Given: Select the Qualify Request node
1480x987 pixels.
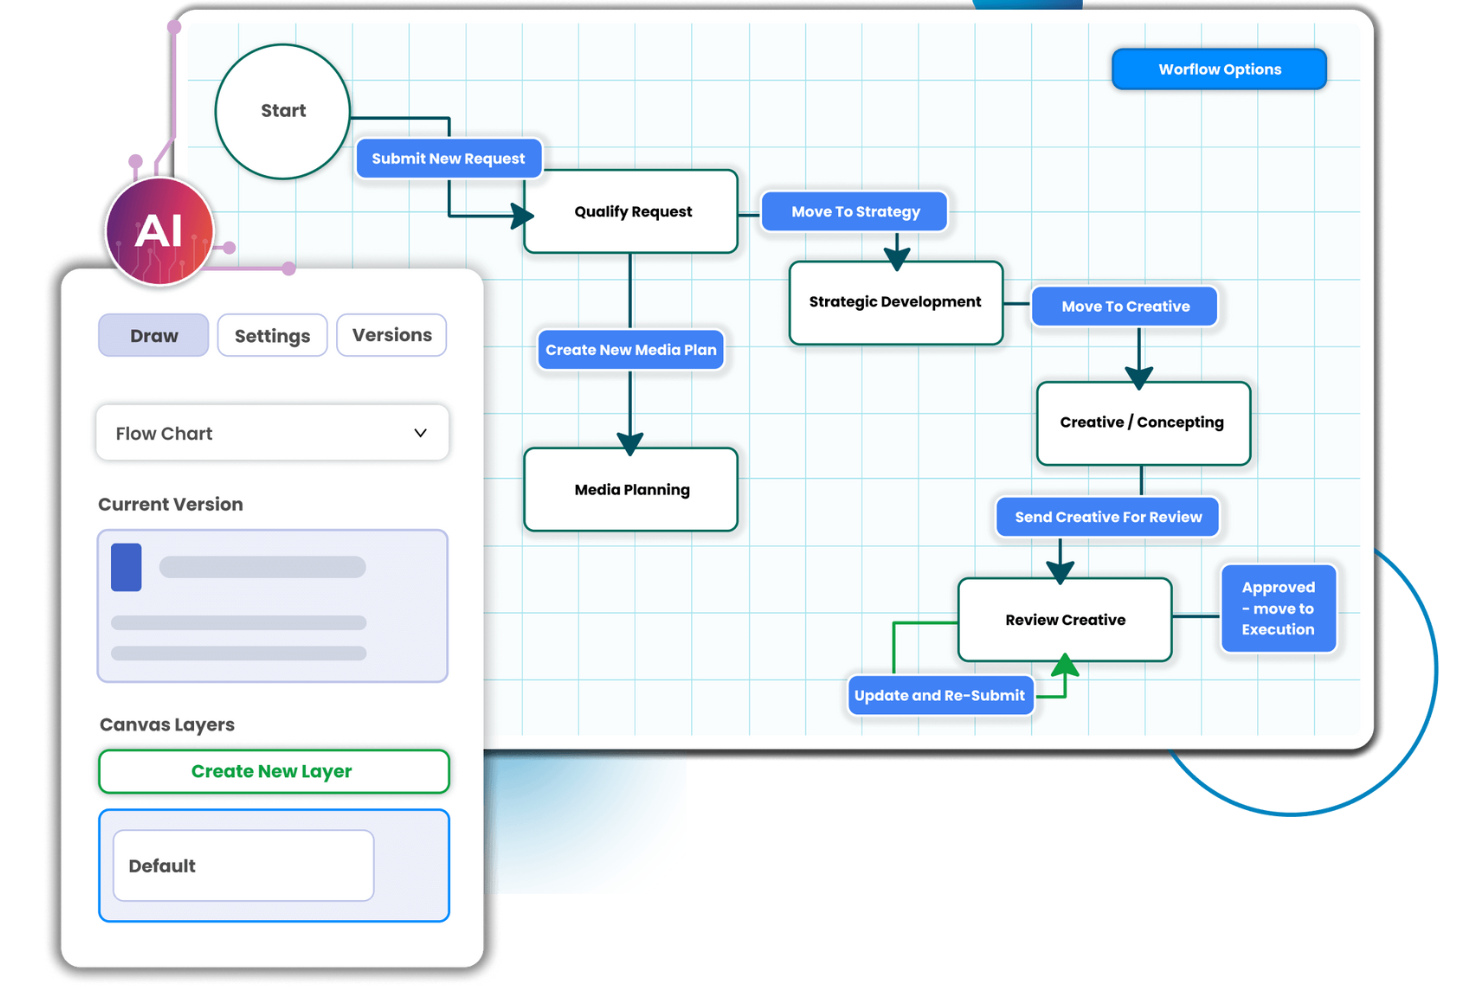Looking at the screenshot, I should [632, 212].
